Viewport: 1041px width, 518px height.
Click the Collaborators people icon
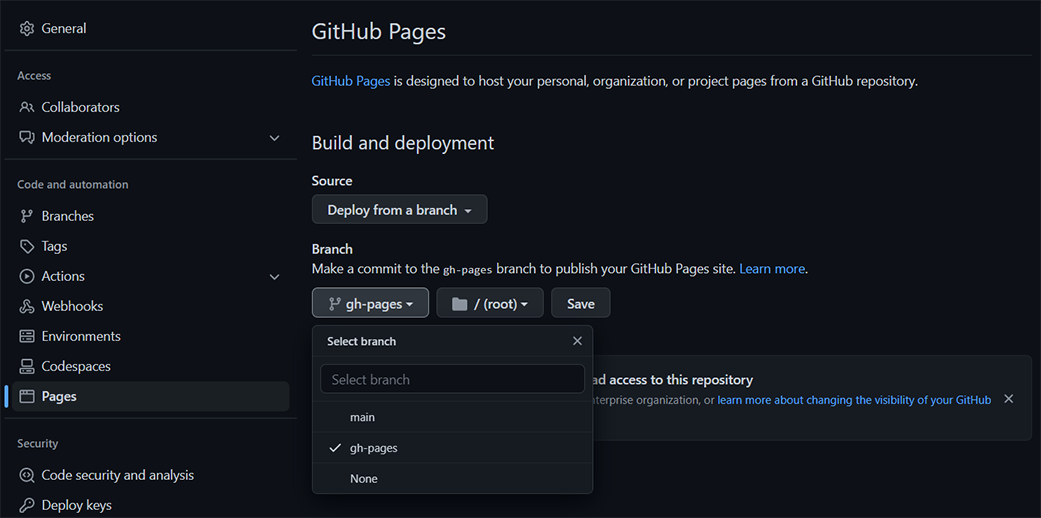click(x=27, y=107)
